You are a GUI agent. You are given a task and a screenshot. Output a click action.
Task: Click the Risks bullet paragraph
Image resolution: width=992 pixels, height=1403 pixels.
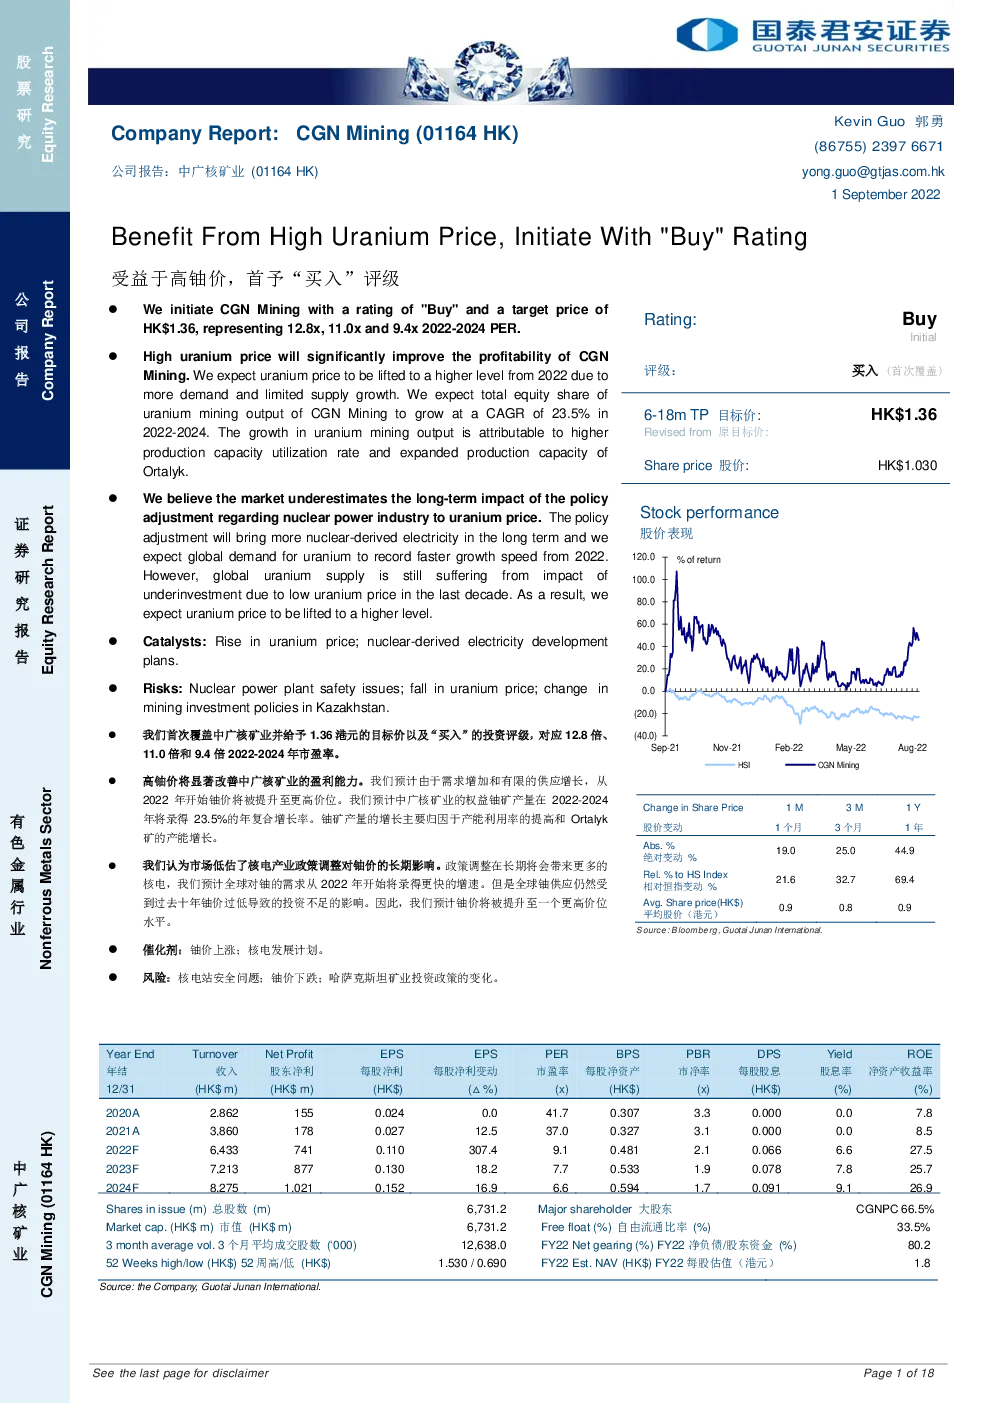pos(375,698)
